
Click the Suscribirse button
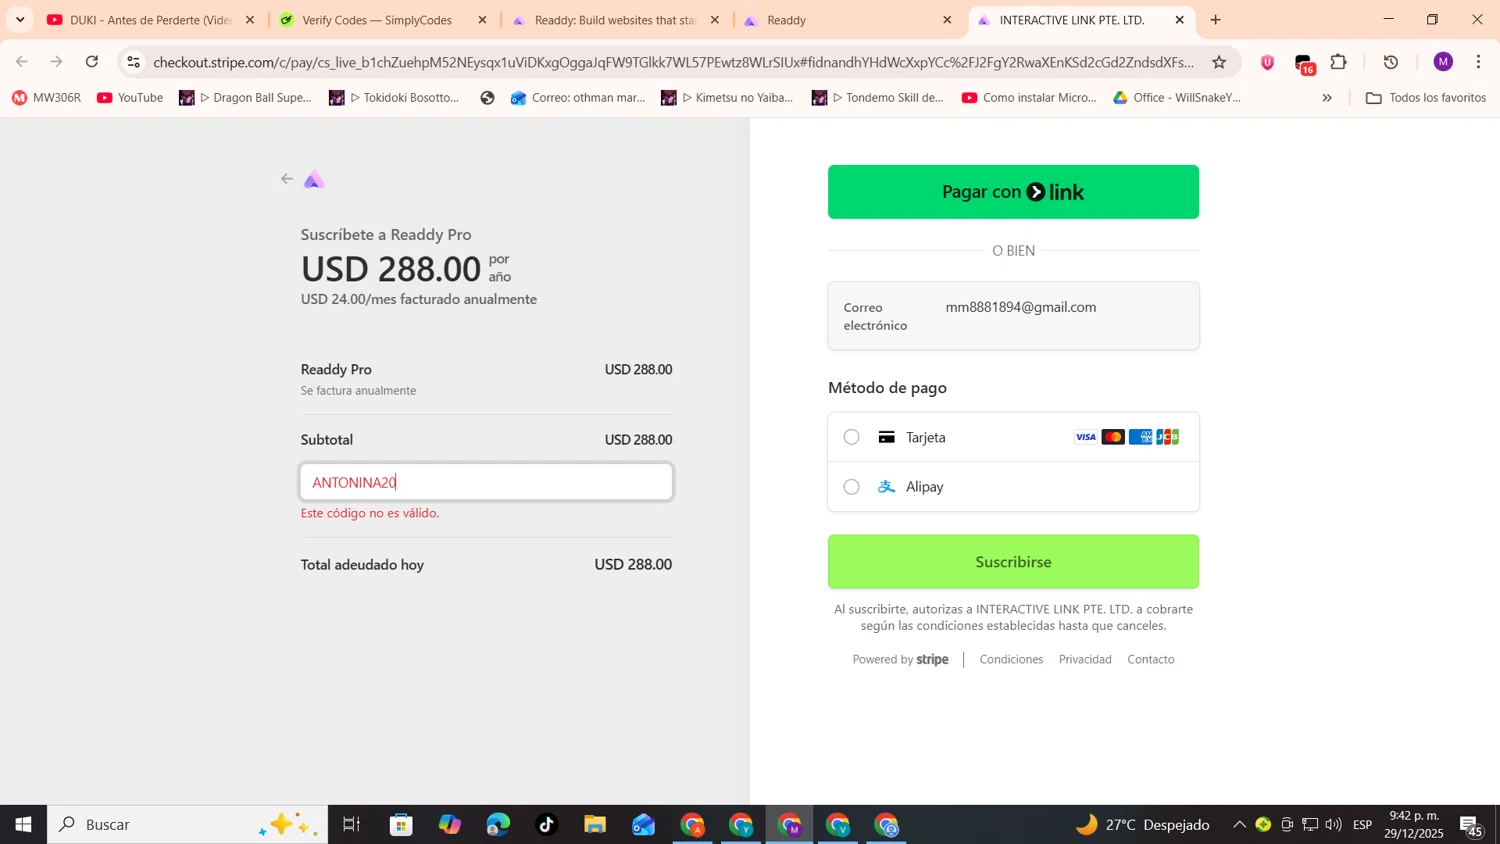coord(1013,562)
